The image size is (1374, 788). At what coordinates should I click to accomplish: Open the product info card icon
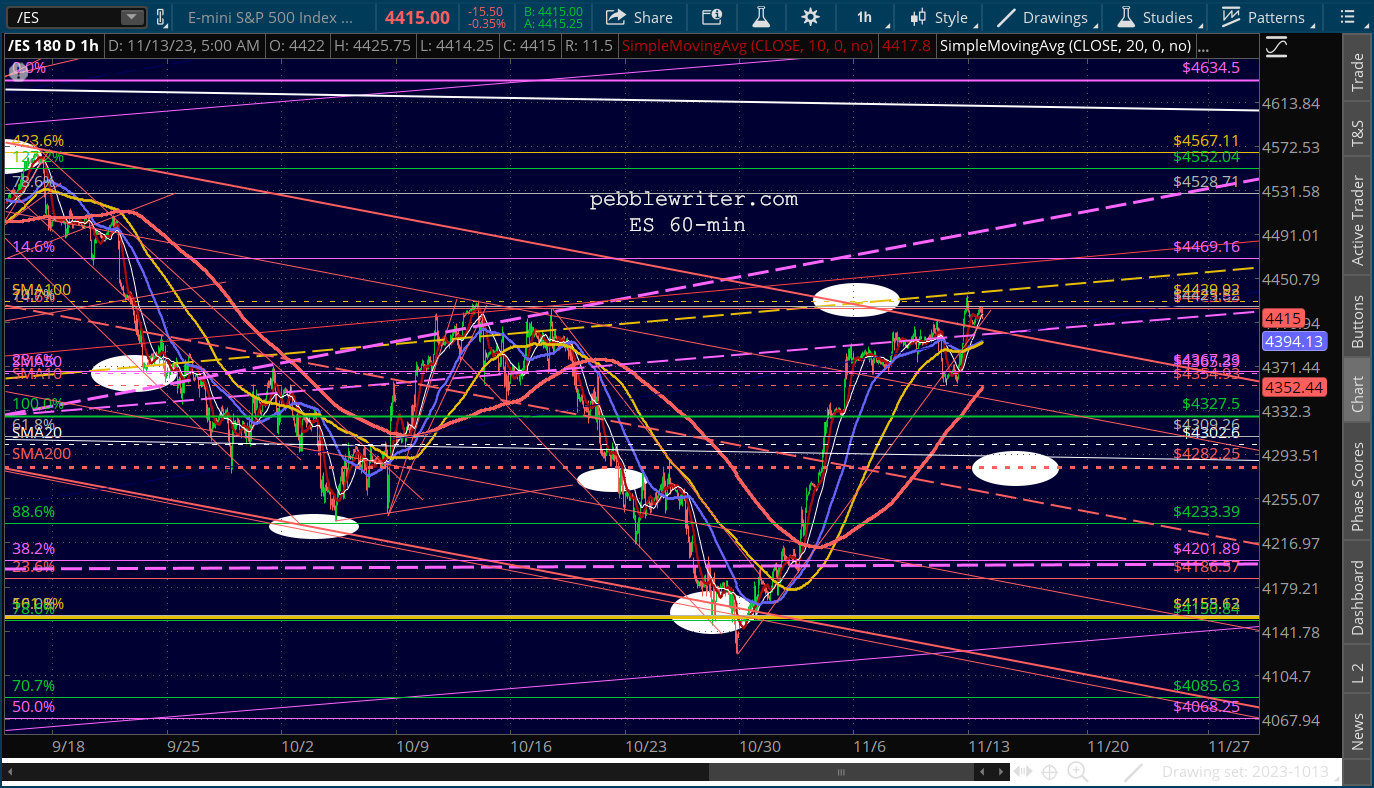pyautogui.click(x=711, y=17)
